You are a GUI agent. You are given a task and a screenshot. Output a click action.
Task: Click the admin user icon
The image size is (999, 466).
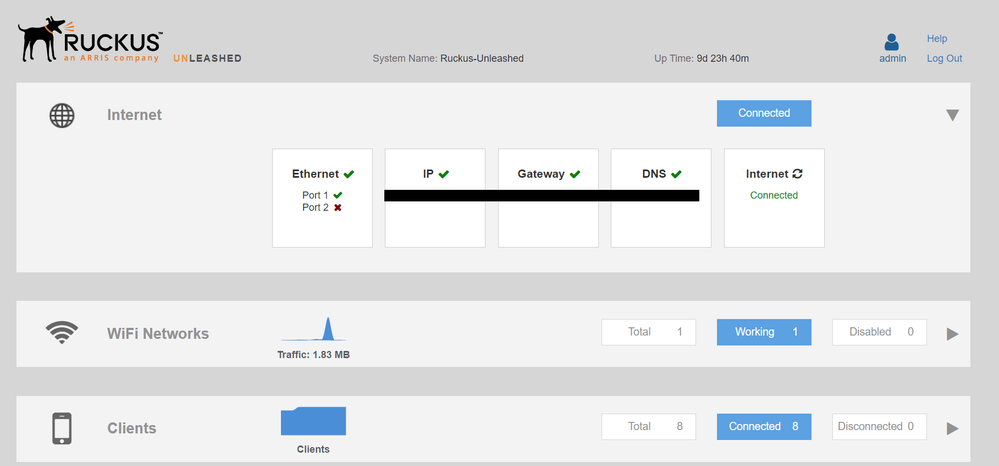click(892, 42)
